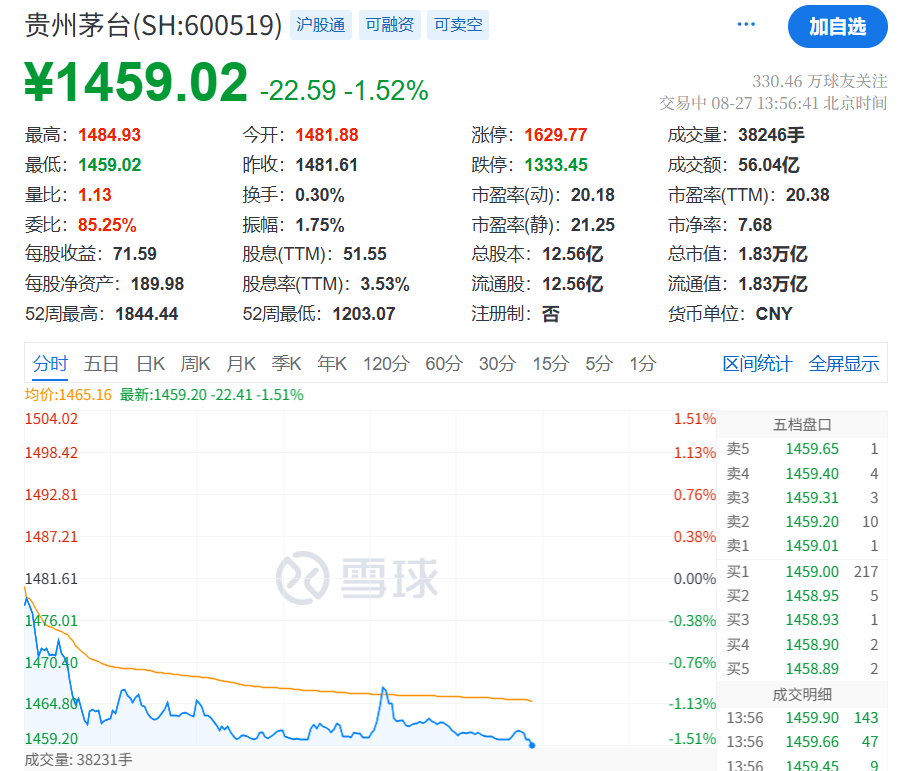Click the trade detail row 1459.66 47
The width and height of the screenshot is (900, 771).
click(x=802, y=742)
